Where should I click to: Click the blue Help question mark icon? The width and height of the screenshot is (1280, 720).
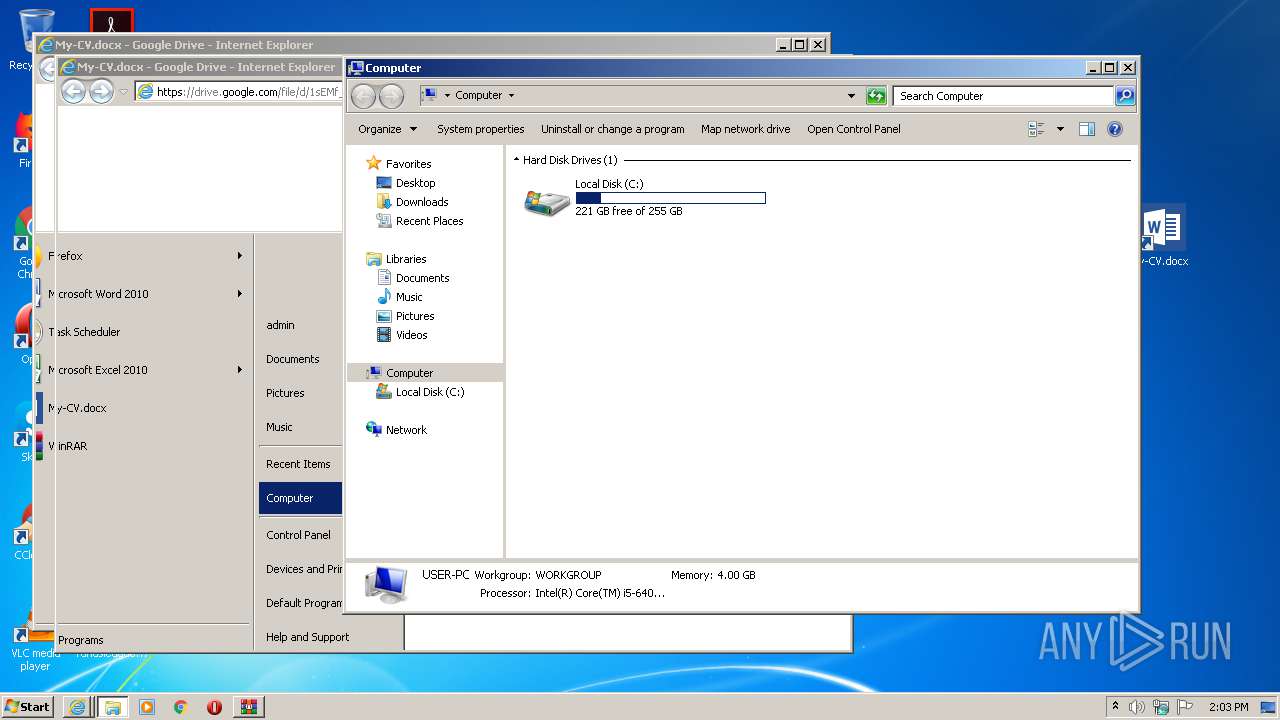click(1115, 129)
